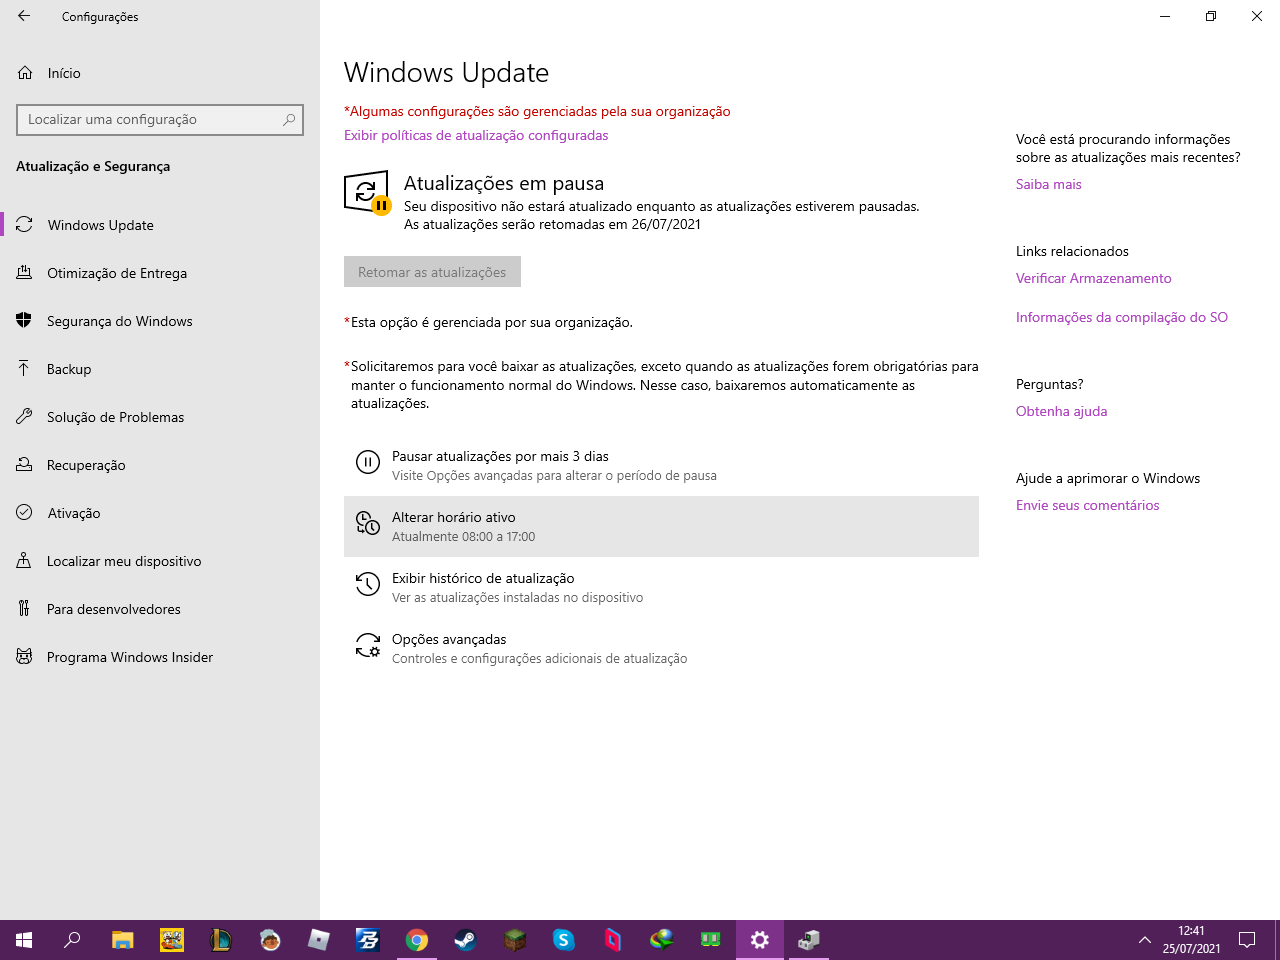Launch Steam from taskbar
Viewport: 1280px width, 960px height.
tap(466, 940)
